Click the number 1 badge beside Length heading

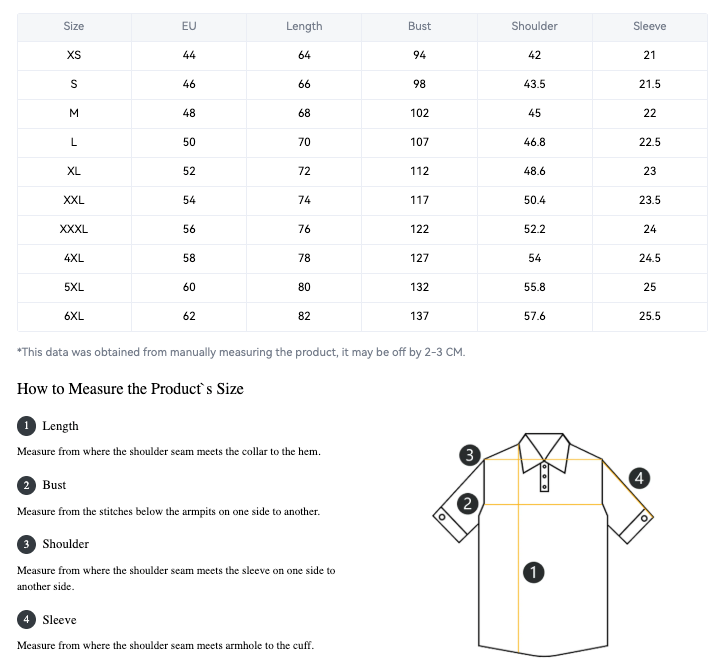pyautogui.click(x=26, y=426)
